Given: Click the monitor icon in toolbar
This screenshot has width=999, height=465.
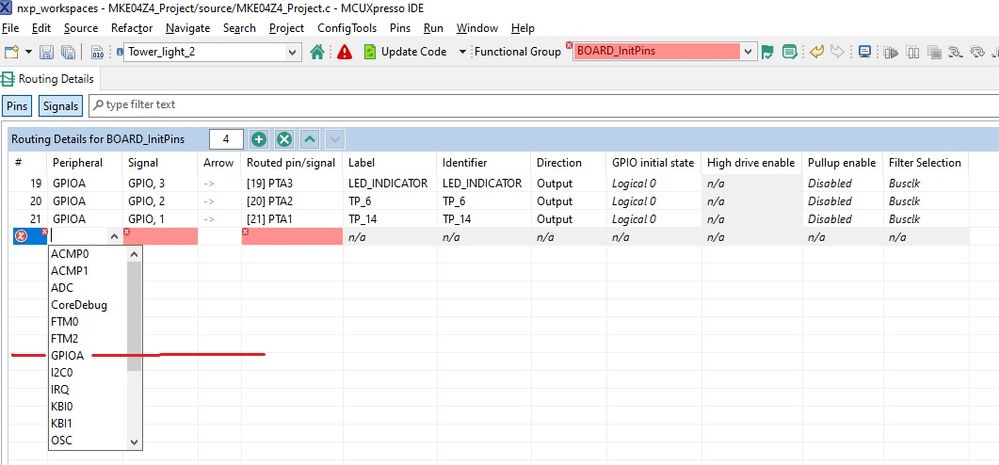Looking at the screenshot, I should pos(865,52).
